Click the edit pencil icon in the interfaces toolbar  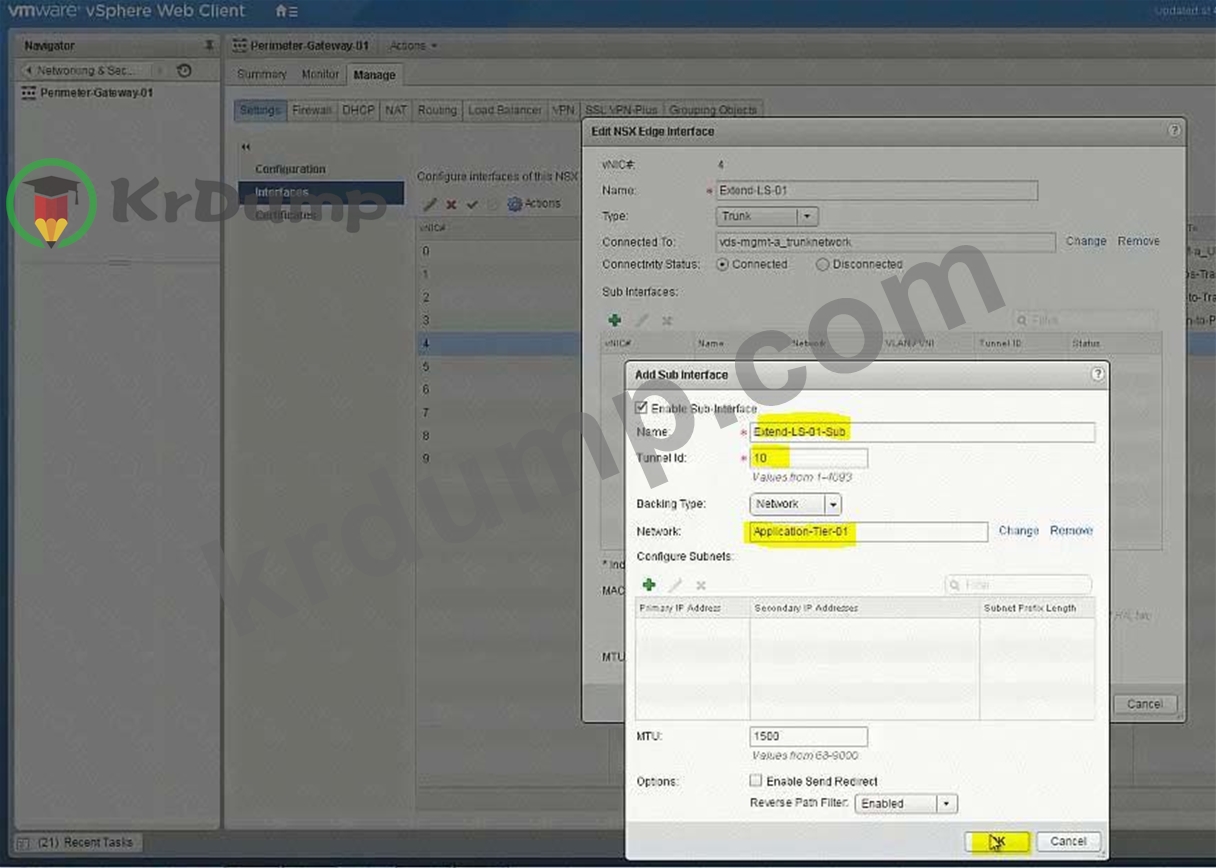point(430,204)
